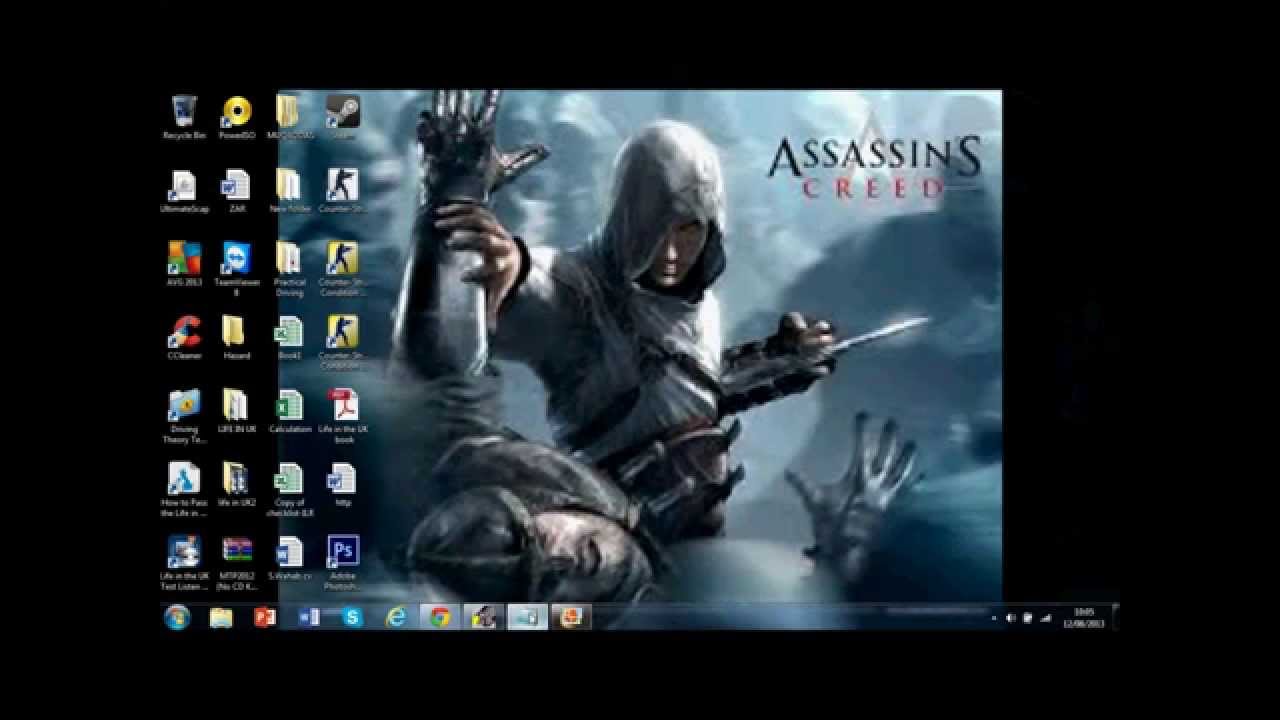
Task: Launch the Adobe Photoshop shortcut
Action: [343, 563]
